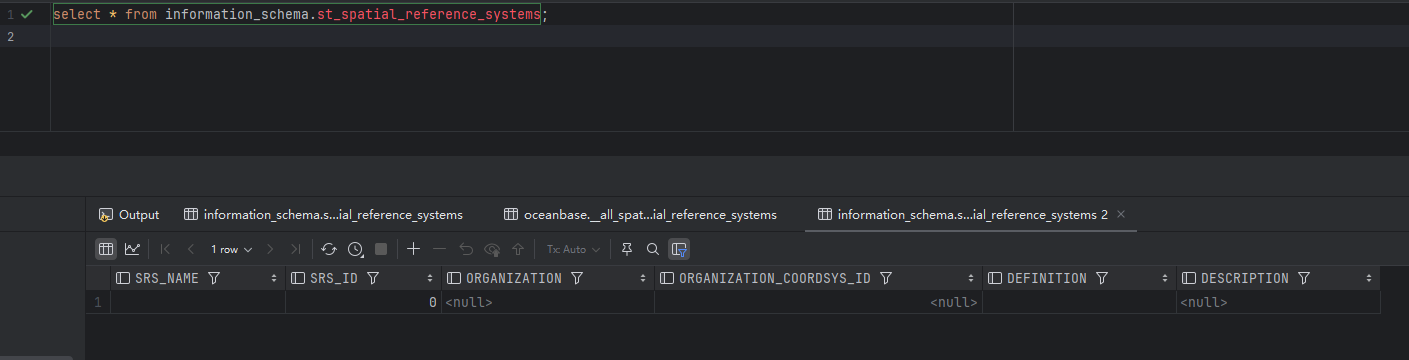The image size is (1409, 360).
Task: Select the ORGANIZATION_COORDSYS_ID cell showing <null>
Action: pos(818,302)
